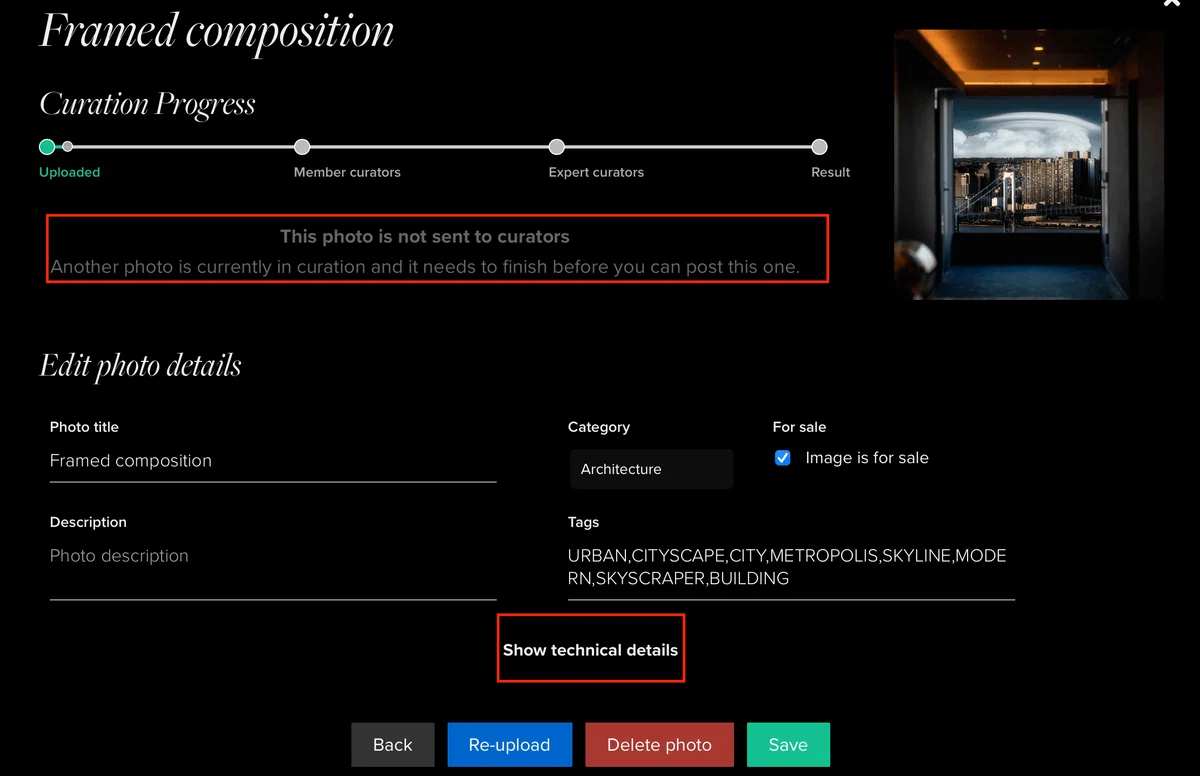Viewport: 1200px width, 776px height.
Task: Open the framed cityscape photo thumbnail
Action: tap(1029, 165)
